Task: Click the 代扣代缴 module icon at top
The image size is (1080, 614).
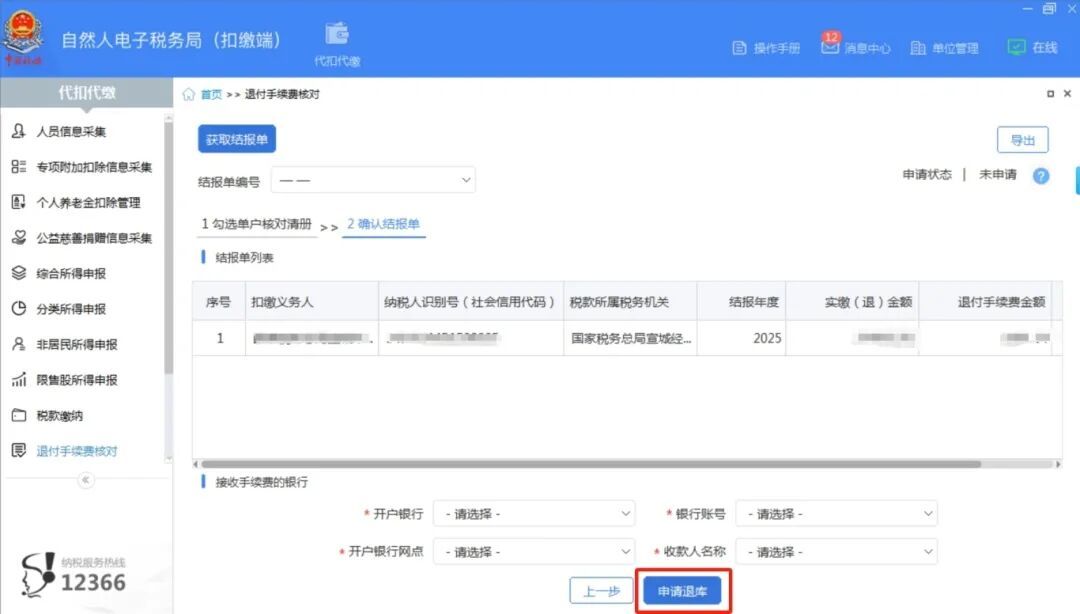Action: (x=336, y=33)
